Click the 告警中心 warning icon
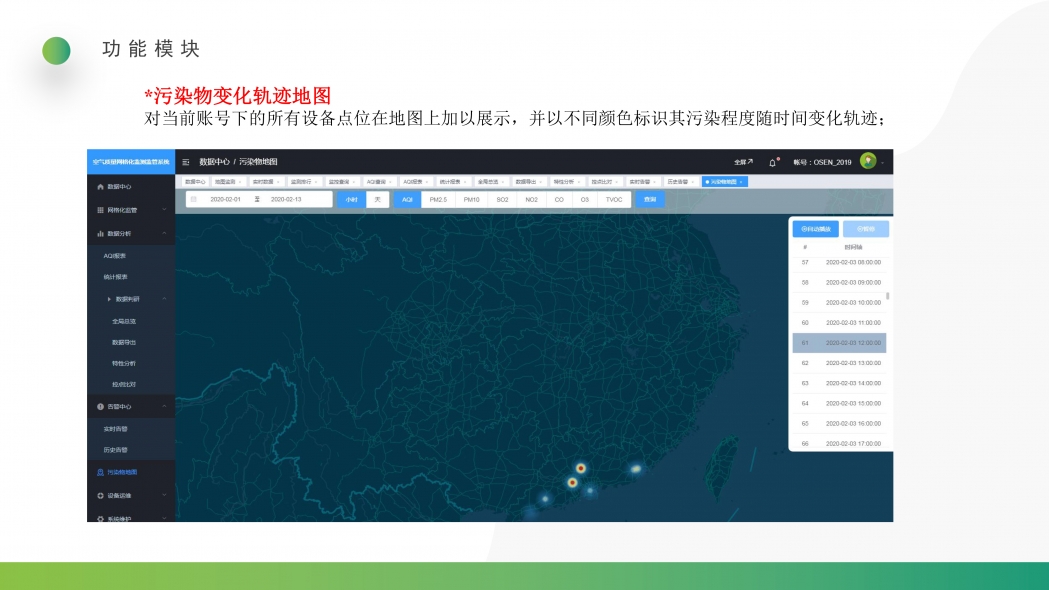The height and width of the screenshot is (590, 1049). (x=100, y=407)
